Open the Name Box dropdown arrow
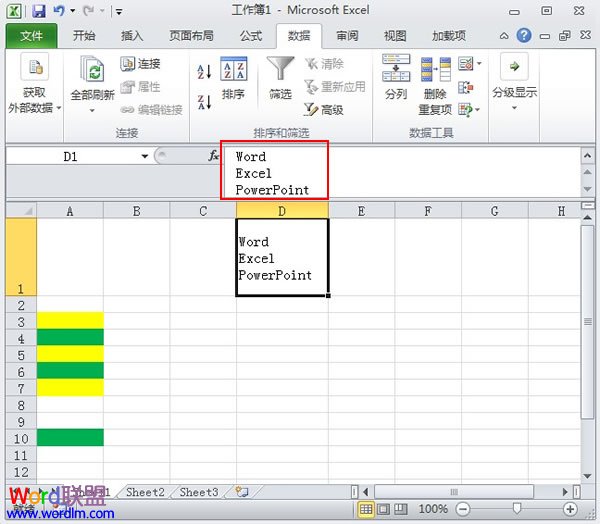The width and height of the screenshot is (600, 524). point(145,156)
